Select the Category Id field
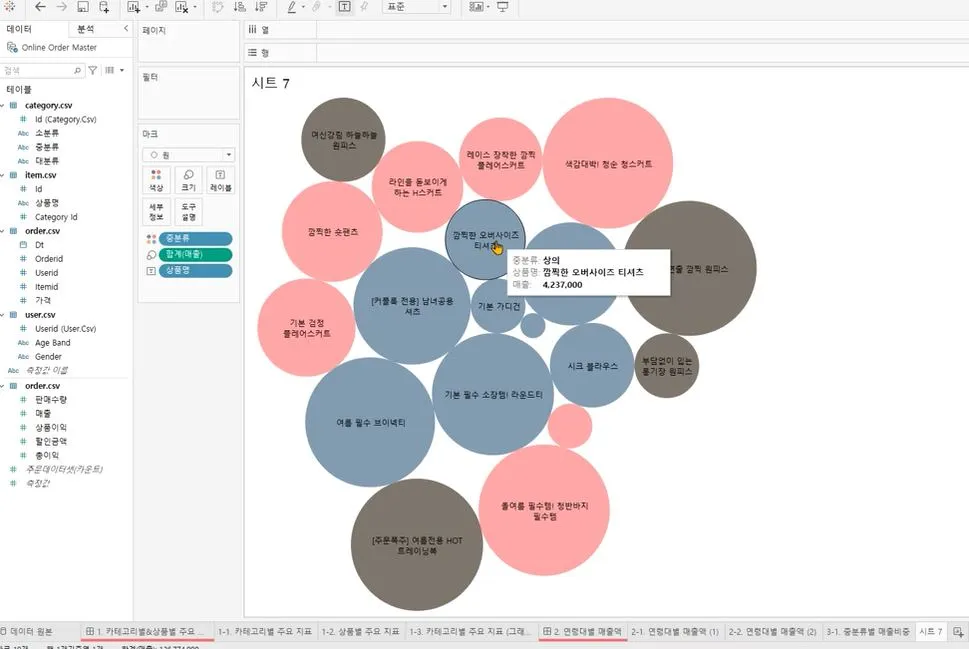 tap(56, 218)
